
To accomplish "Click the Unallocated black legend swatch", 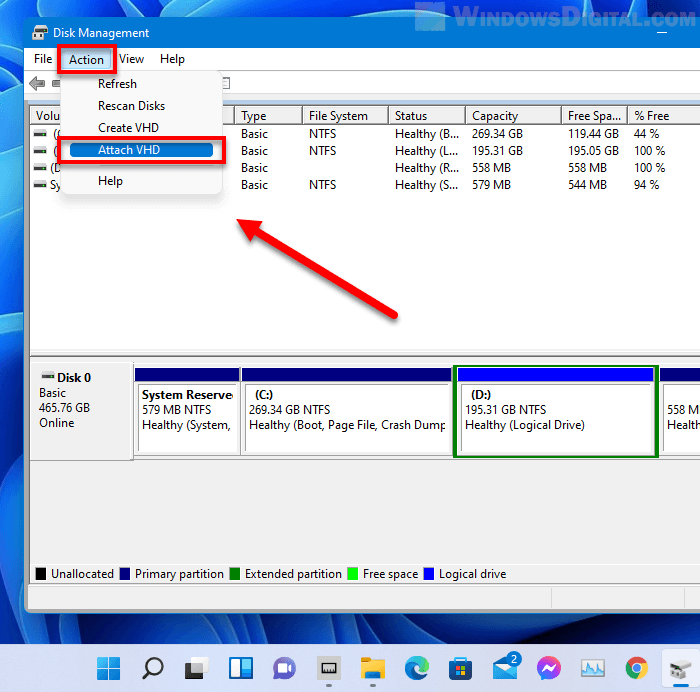I will [41, 574].
